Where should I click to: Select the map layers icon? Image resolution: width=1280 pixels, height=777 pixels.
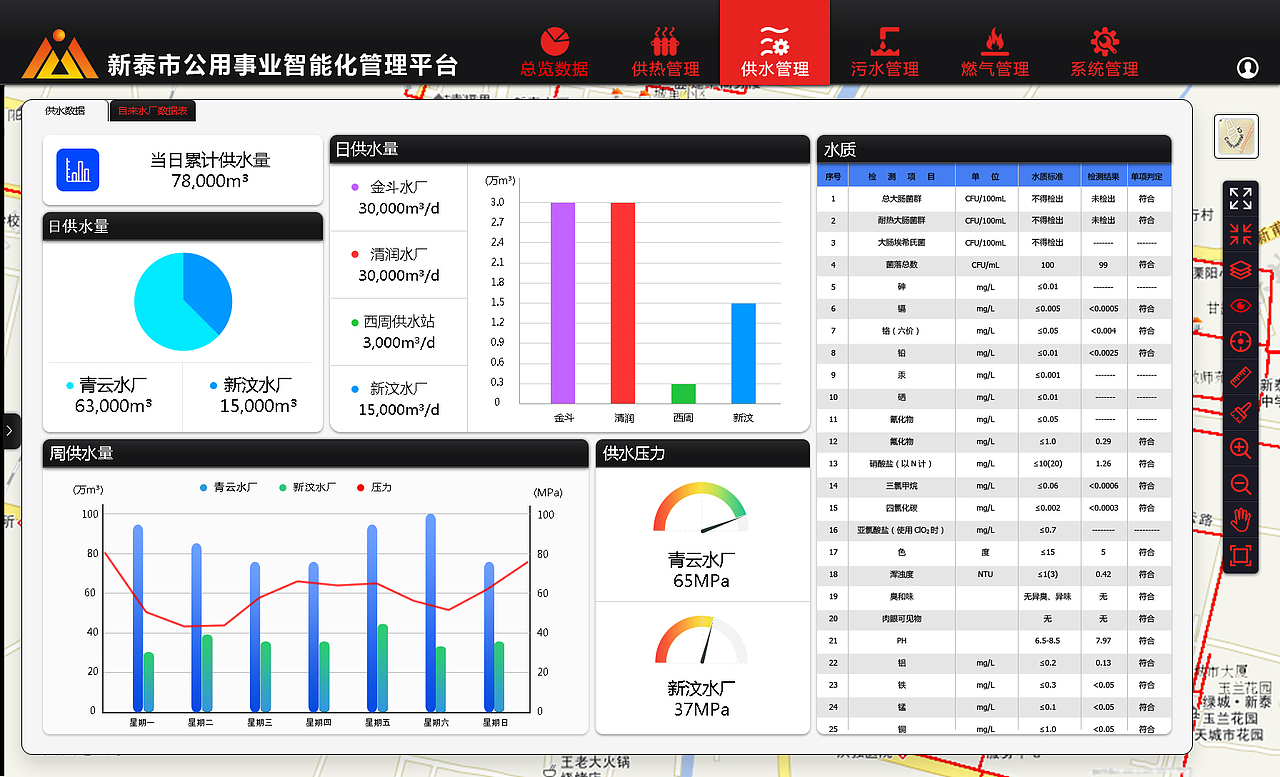(1240, 269)
